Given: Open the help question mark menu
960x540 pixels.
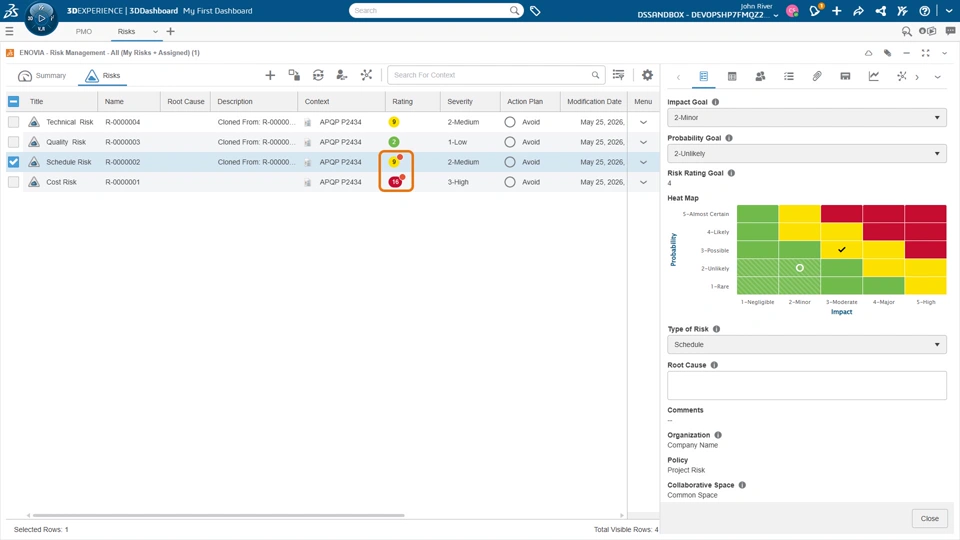Looking at the screenshot, I should (924, 10).
